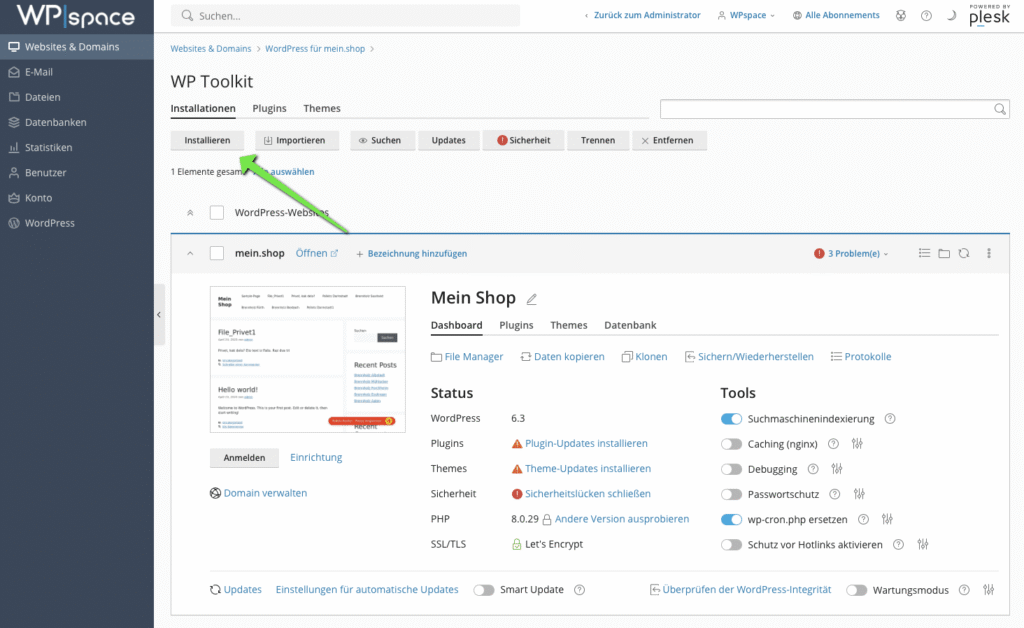Click the Installieren button
The width and height of the screenshot is (1024, 628).
(207, 140)
